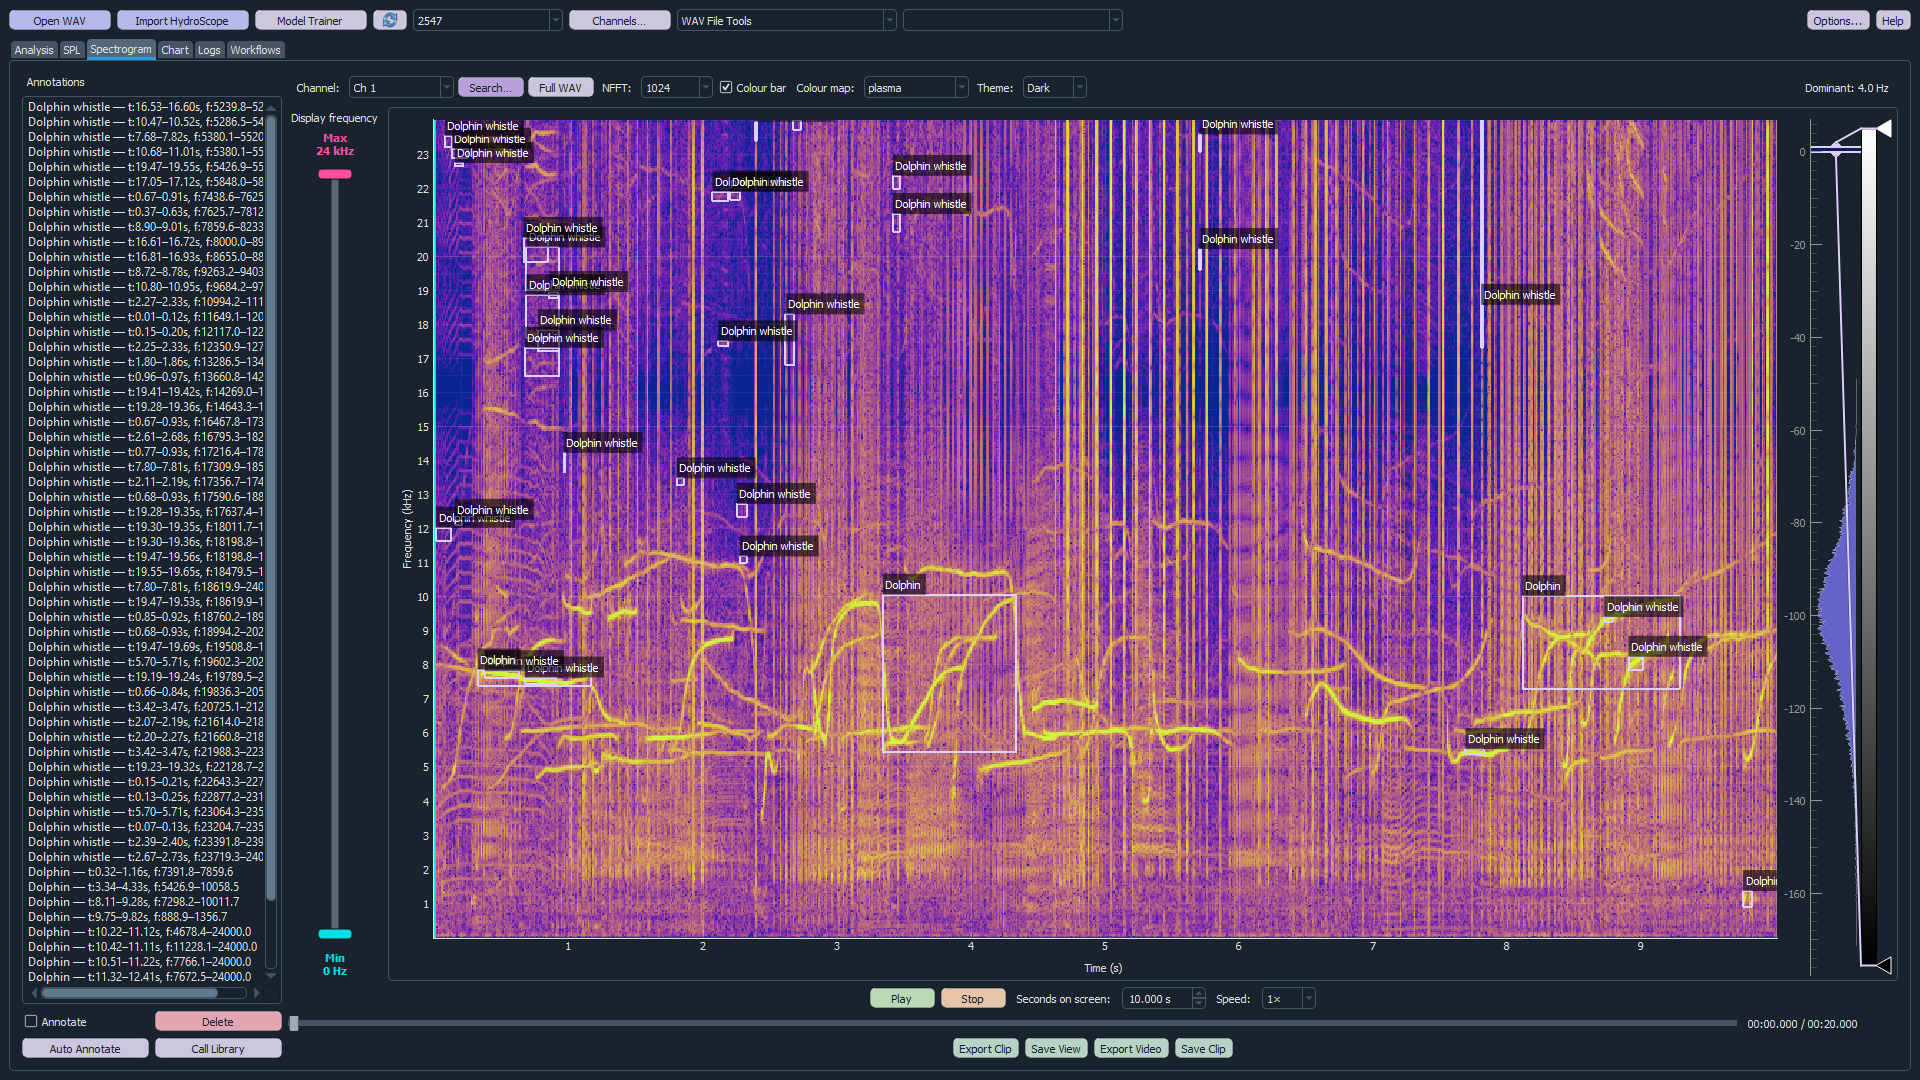This screenshot has width=1920, height=1080.
Task: Click the Dominant: 4.0 Hz readout
Action: click(x=1846, y=88)
